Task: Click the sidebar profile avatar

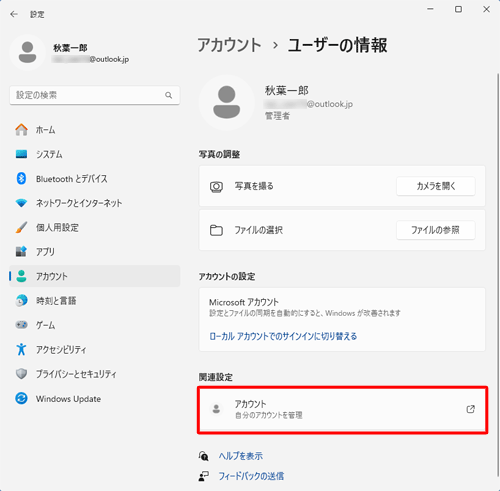Action: 27,52
